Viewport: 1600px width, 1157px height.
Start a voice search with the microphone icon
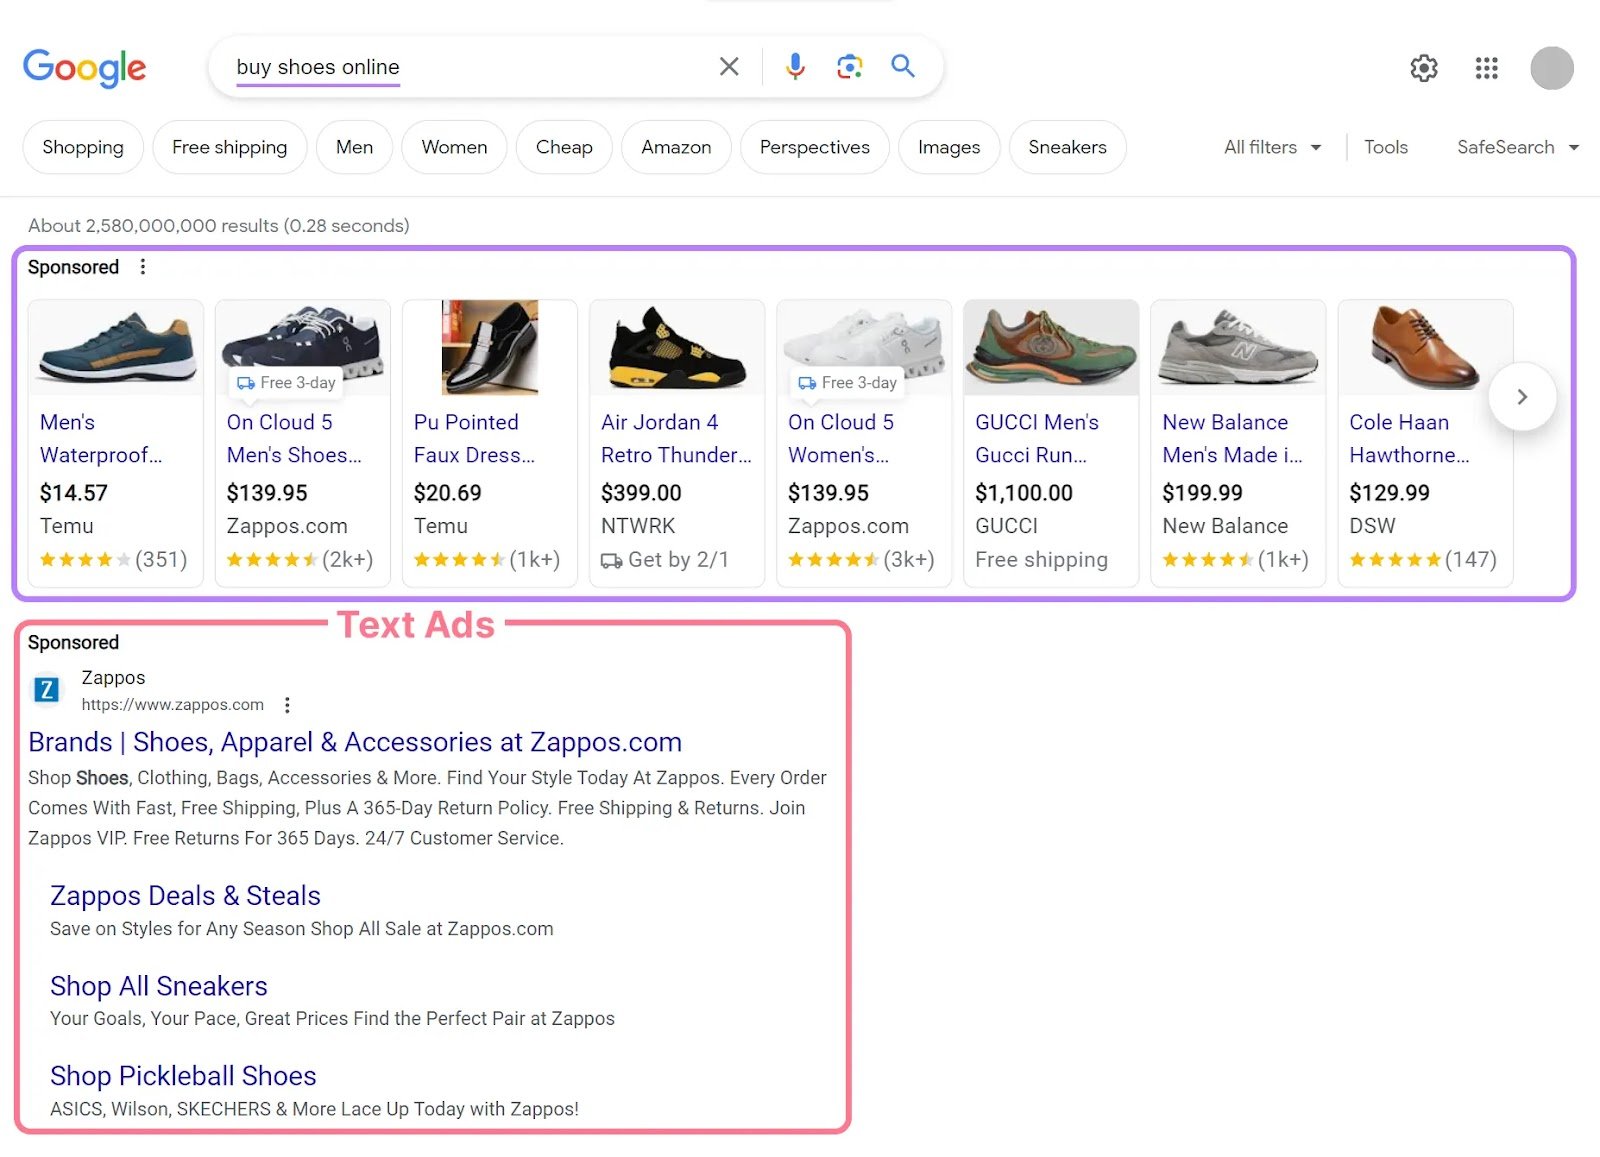(794, 66)
